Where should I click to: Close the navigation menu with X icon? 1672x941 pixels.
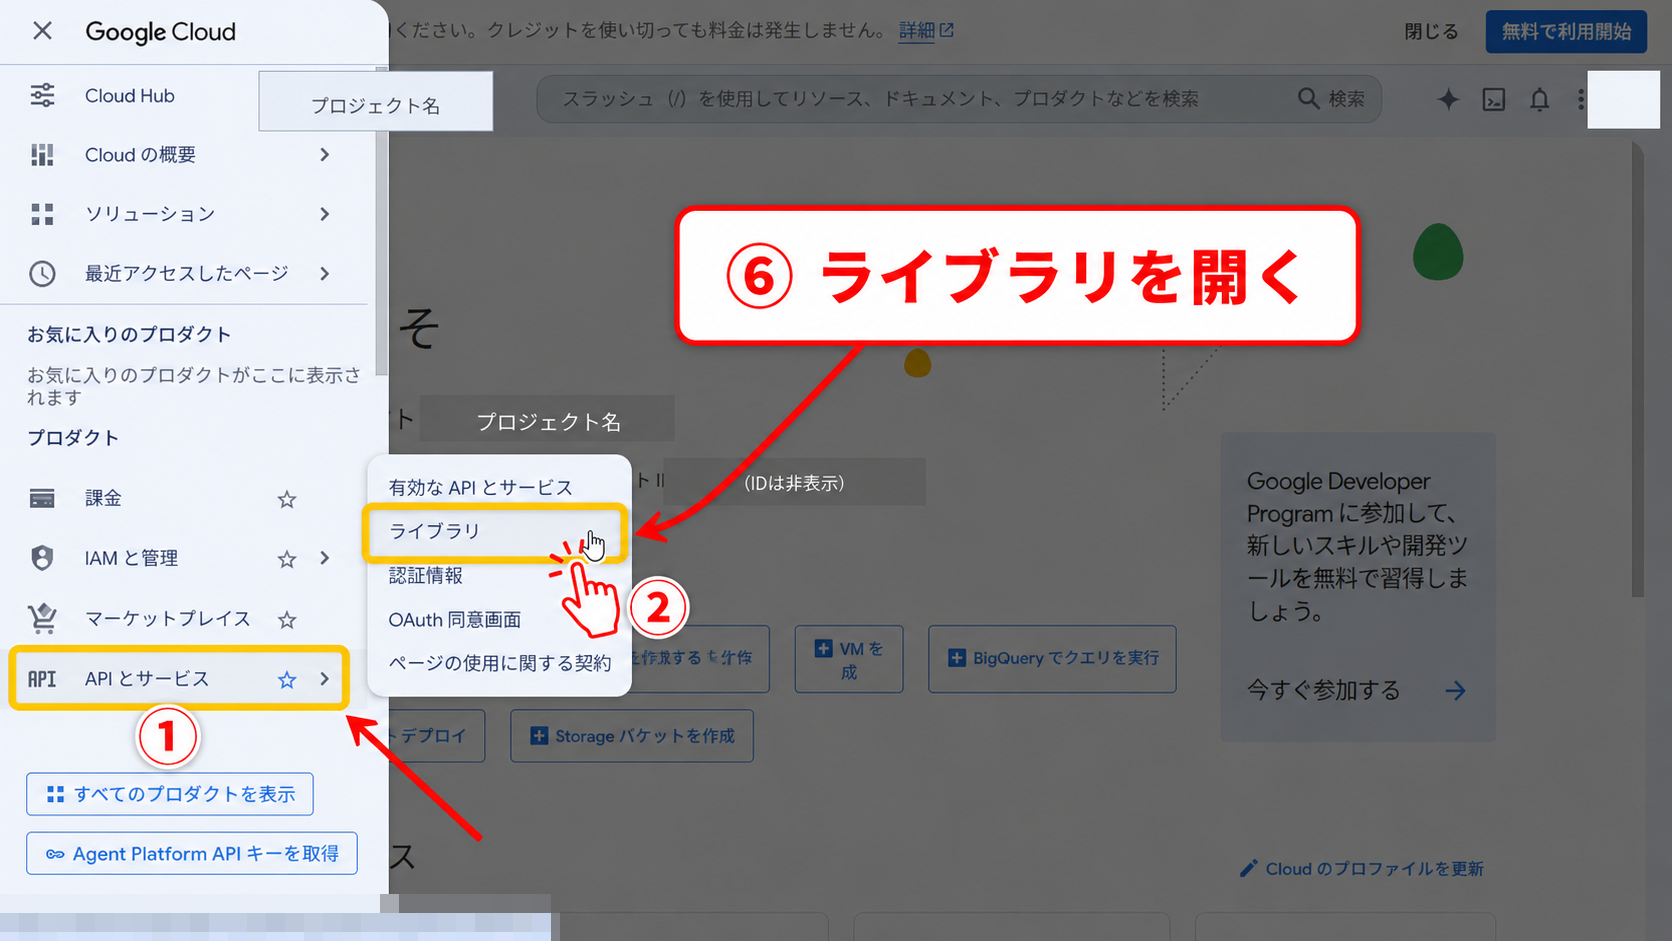(x=42, y=31)
